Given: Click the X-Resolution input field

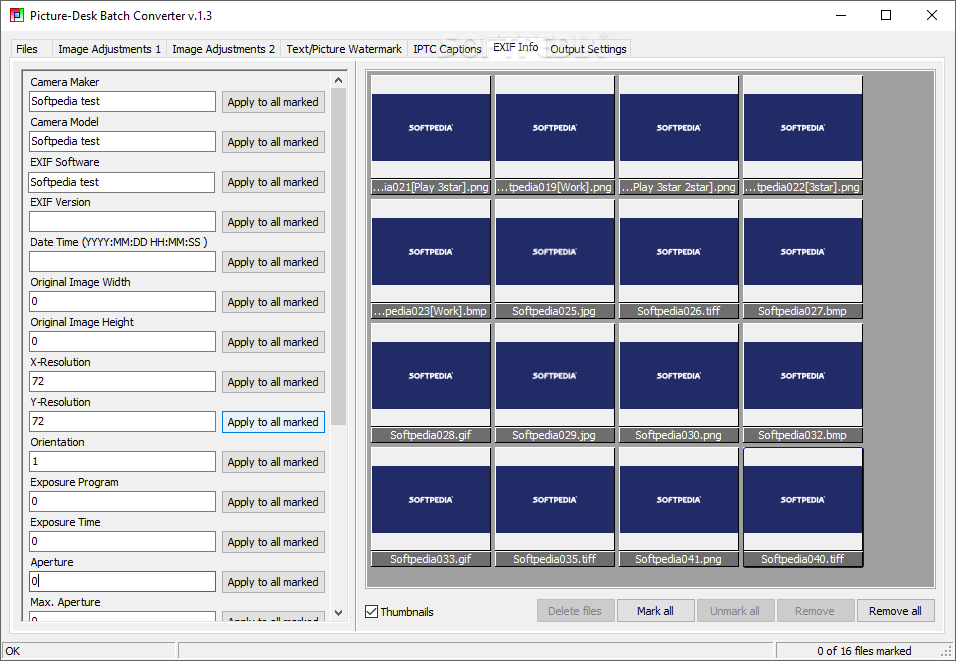Looking at the screenshot, I should click(122, 382).
